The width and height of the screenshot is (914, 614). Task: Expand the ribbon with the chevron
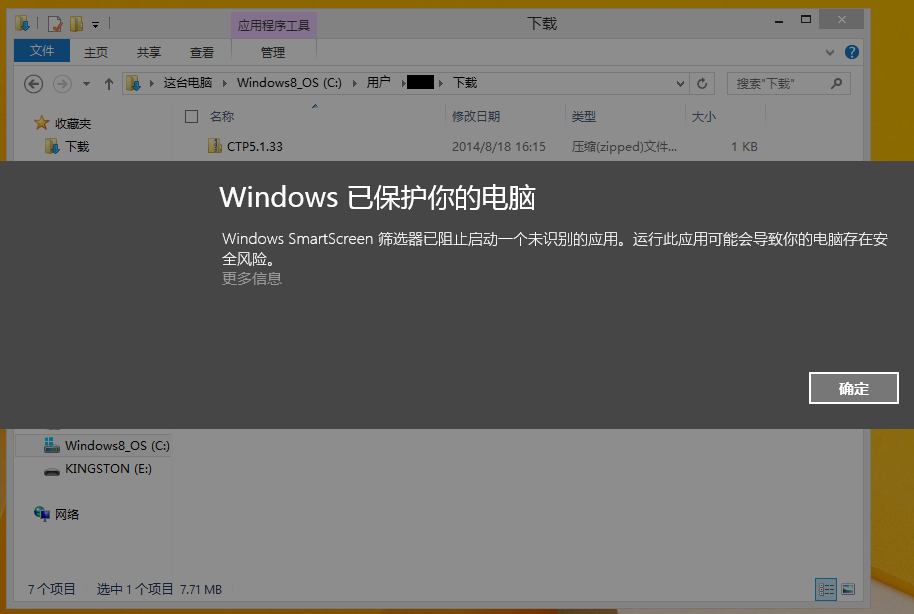pyautogui.click(x=830, y=52)
